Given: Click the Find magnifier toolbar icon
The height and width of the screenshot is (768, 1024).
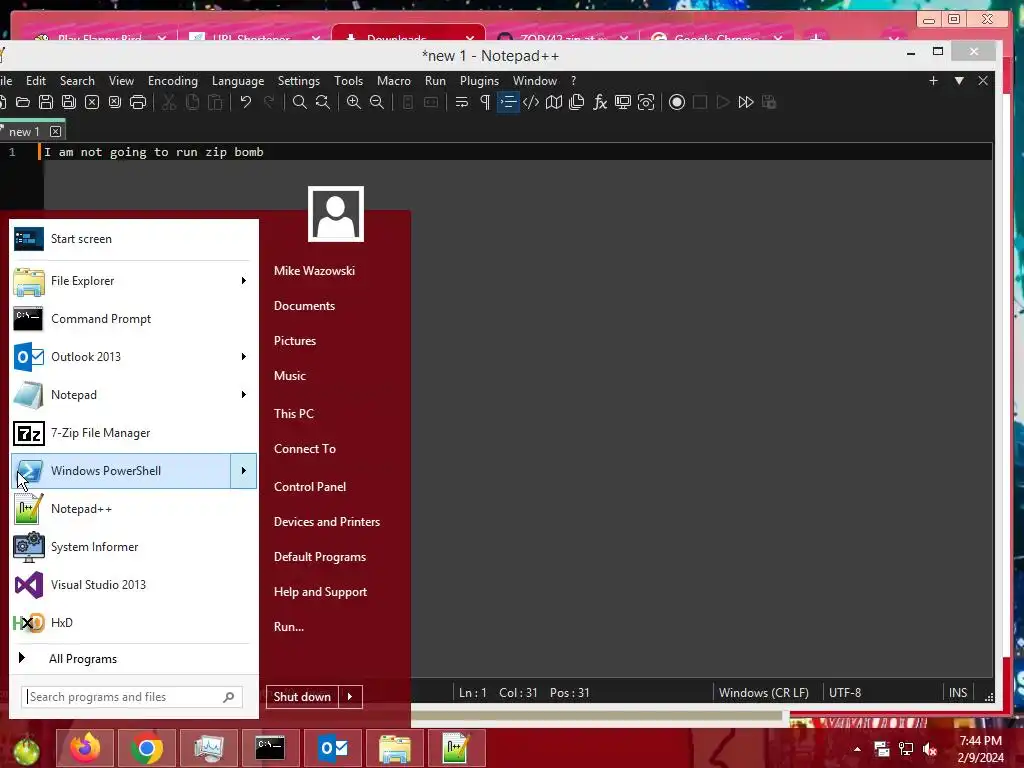Looking at the screenshot, I should pyautogui.click(x=300, y=102).
